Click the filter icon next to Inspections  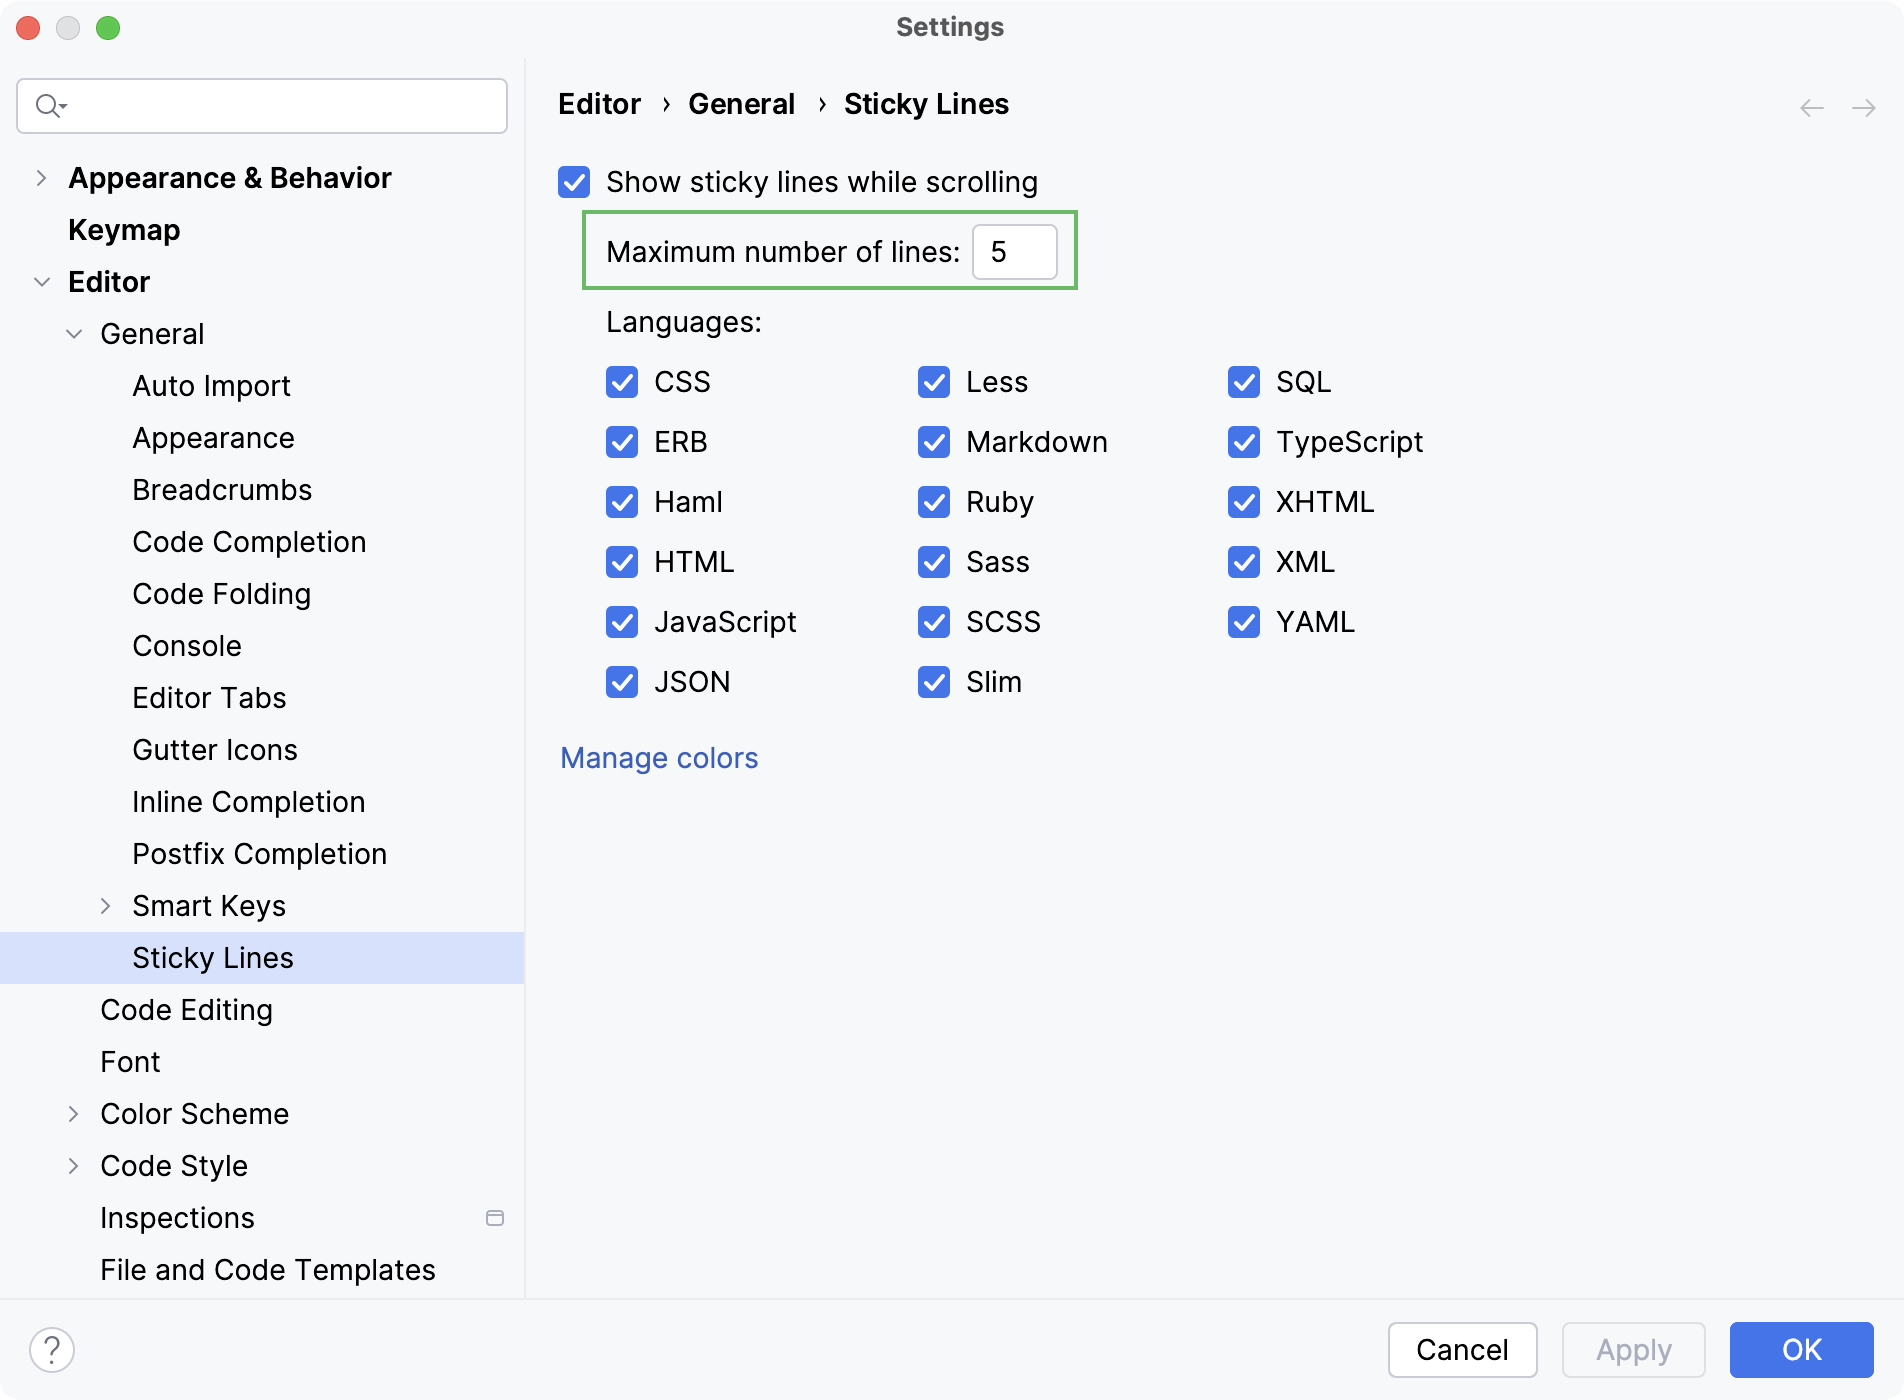pos(495,1218)
